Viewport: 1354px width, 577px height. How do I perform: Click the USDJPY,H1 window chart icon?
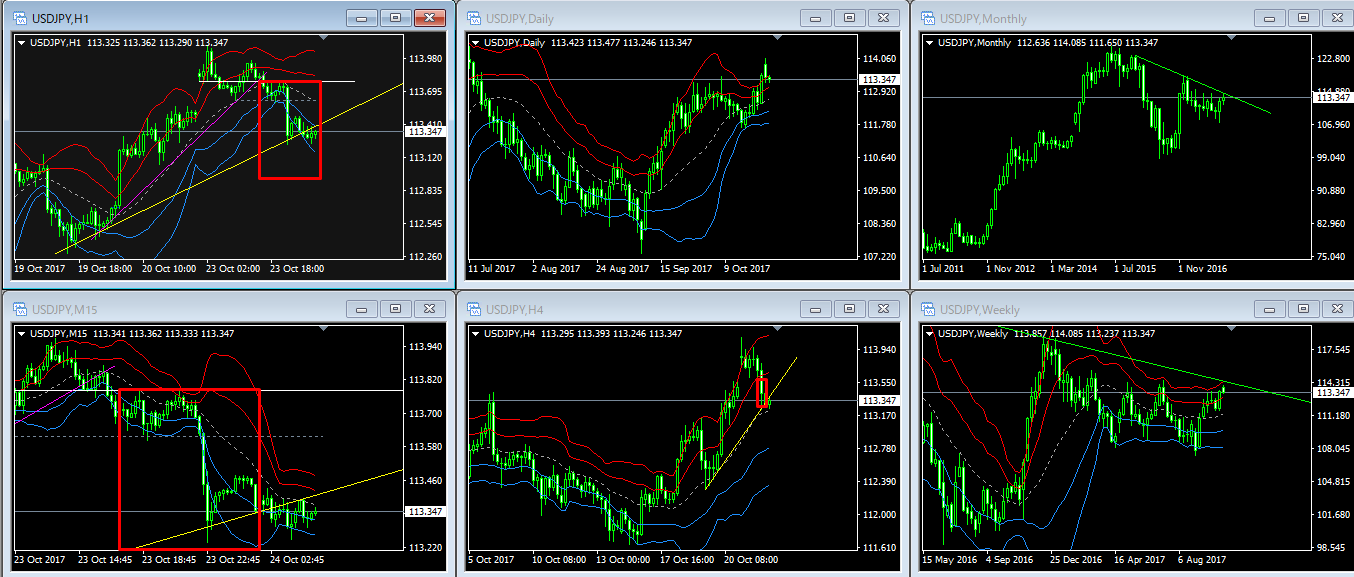click(19, 18)
